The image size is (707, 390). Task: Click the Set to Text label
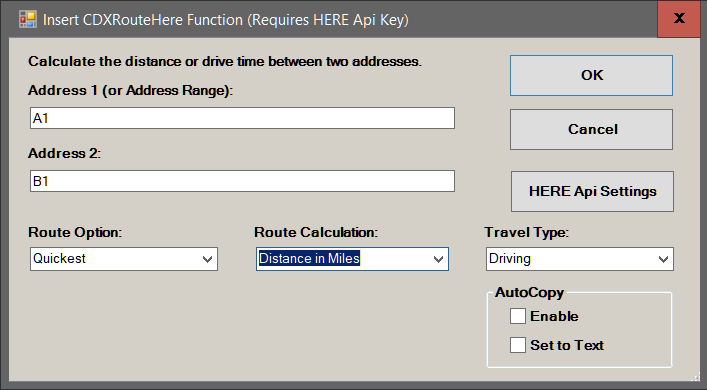[567, 345]
